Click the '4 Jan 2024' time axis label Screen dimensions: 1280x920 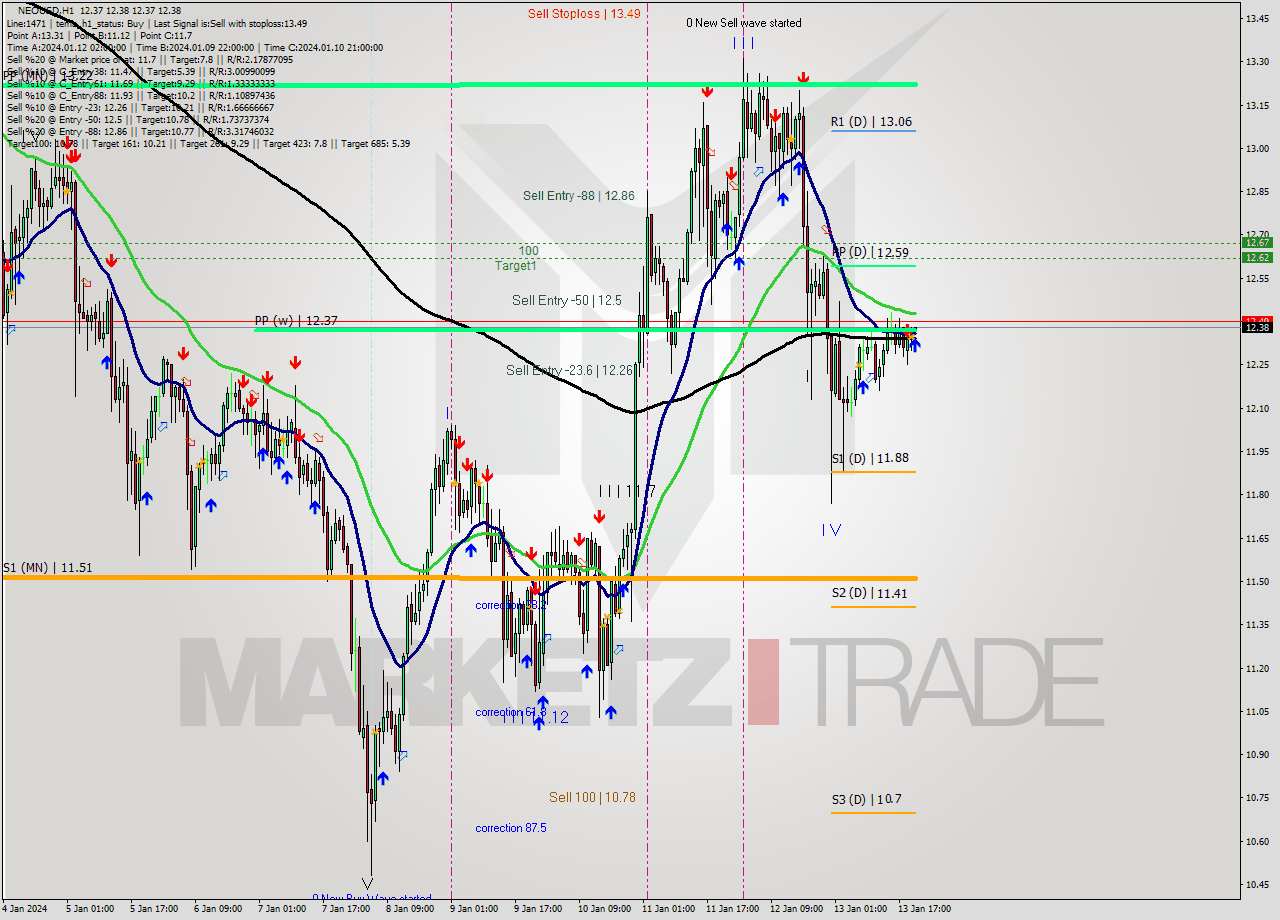[x=25, y=909]
